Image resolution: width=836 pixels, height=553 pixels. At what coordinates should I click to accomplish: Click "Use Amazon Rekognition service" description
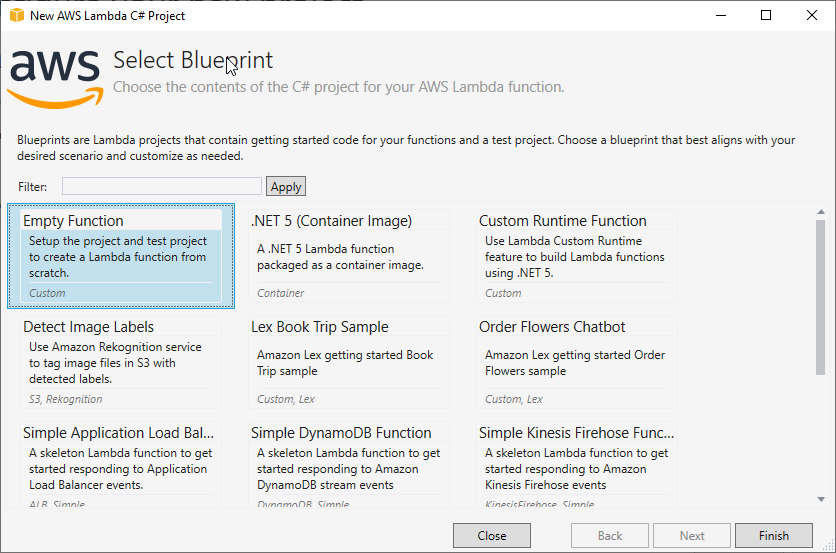pyautogui.click(x=115, y=363)
